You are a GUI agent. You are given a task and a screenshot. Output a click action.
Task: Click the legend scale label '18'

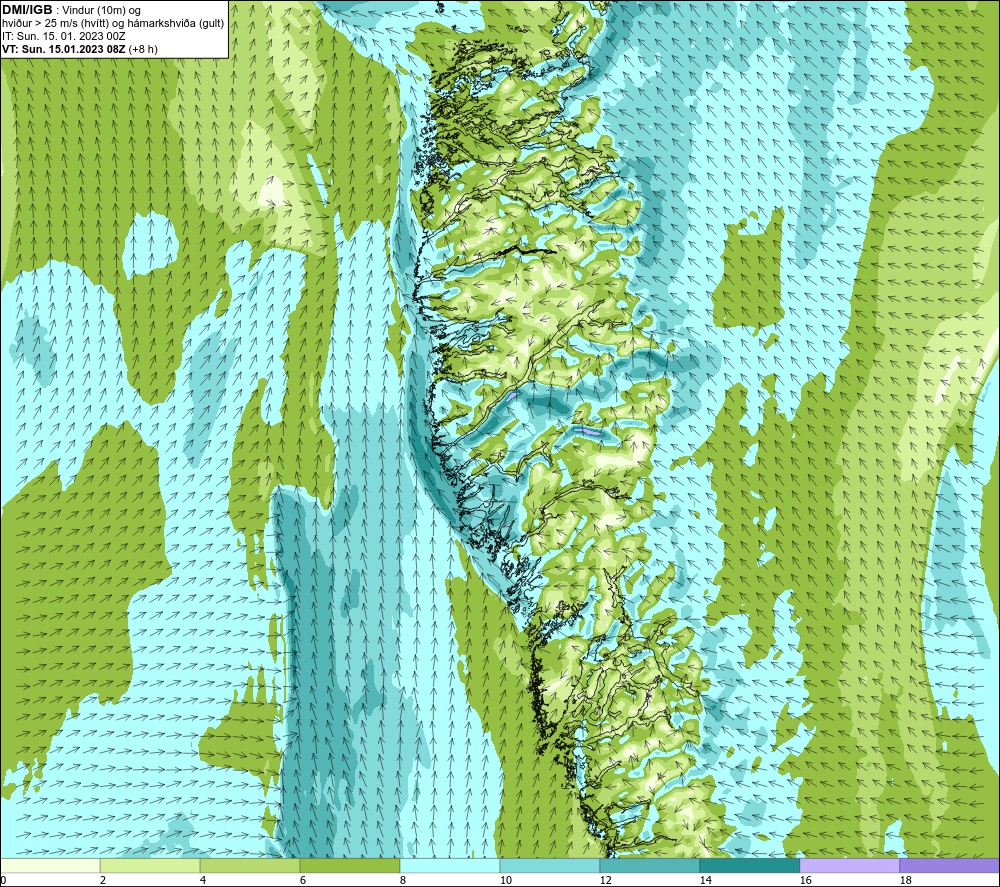click(x=905, y=881)
